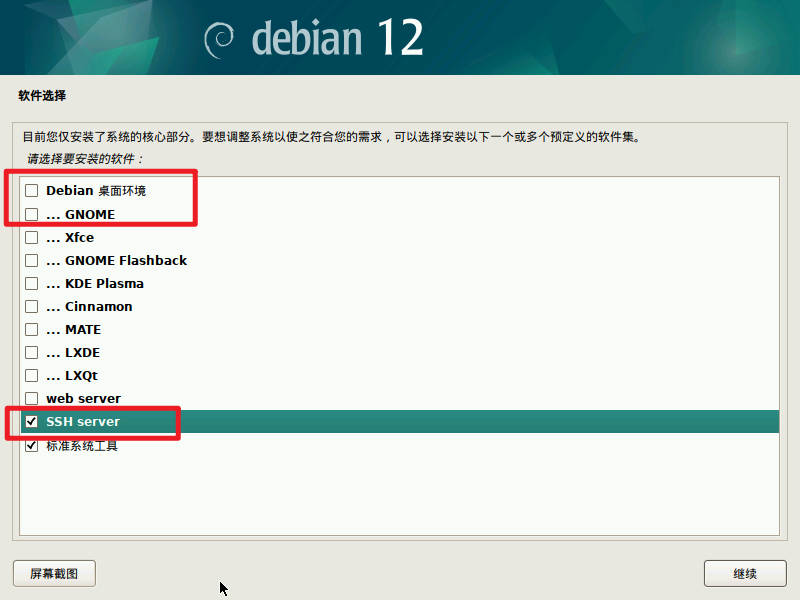The image size is (800, 600).
Task: Click the Debian swirl logo
Action: click(219, 40)
